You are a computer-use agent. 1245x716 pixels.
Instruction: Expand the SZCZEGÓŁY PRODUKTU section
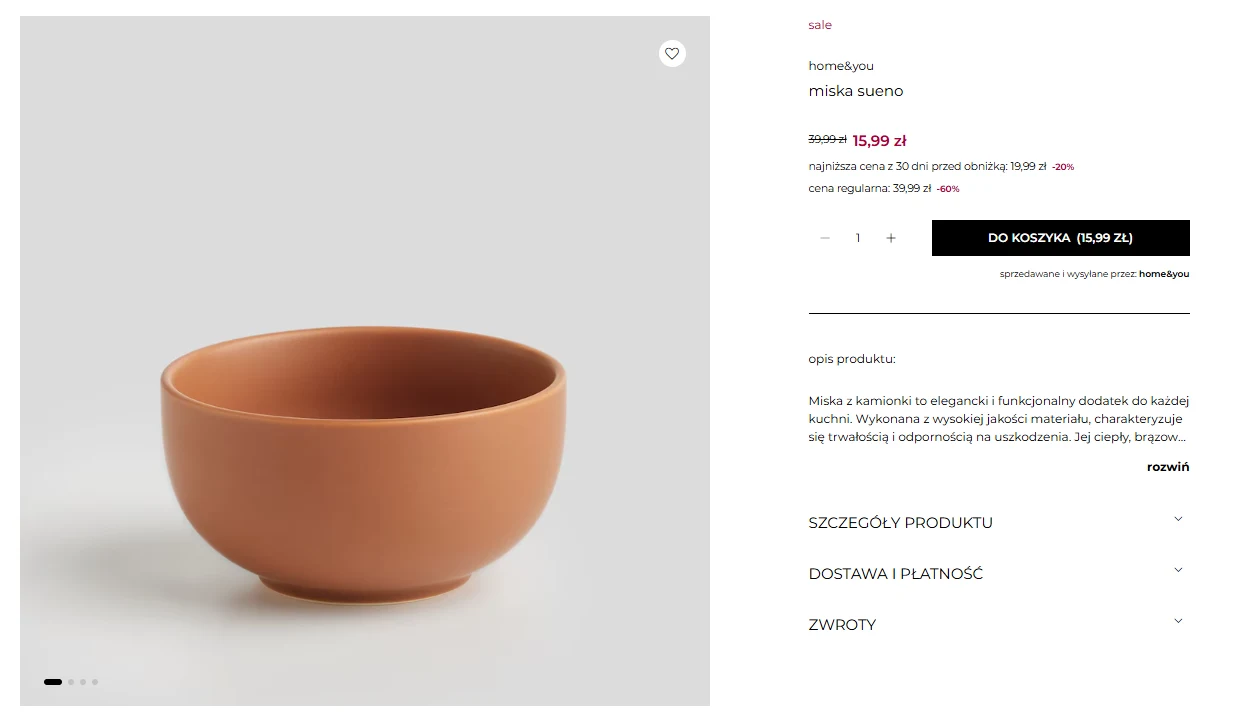tap(900, 522)
